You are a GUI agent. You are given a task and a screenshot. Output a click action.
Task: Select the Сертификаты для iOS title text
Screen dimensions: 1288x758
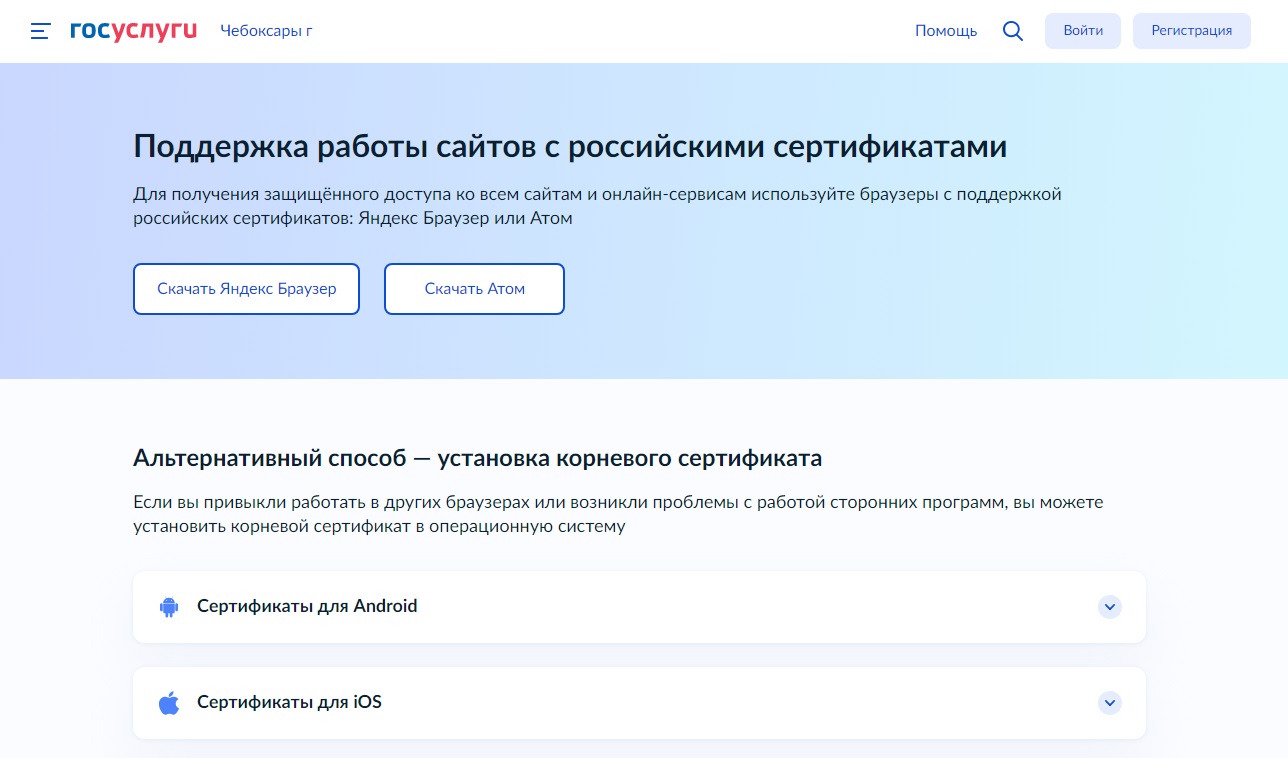(x=289, y=702)
